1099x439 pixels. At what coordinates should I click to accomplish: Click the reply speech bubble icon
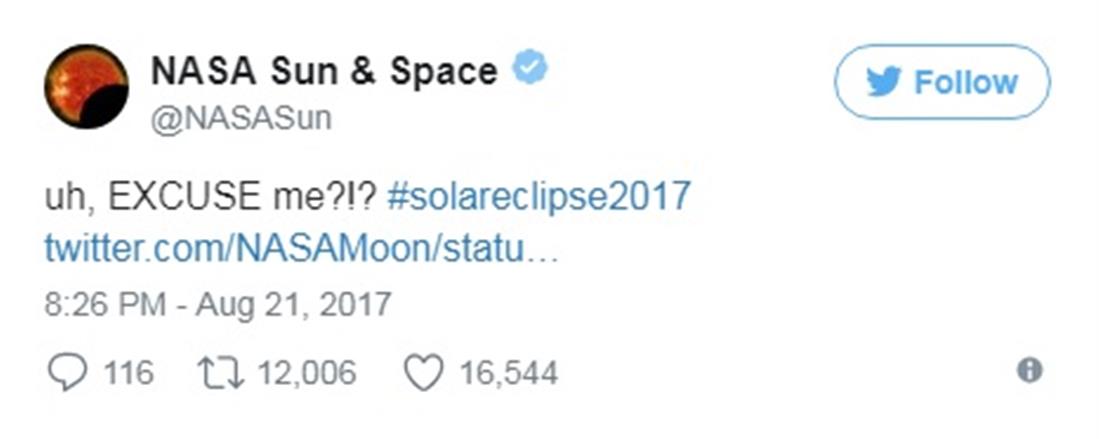coord(67,373)
